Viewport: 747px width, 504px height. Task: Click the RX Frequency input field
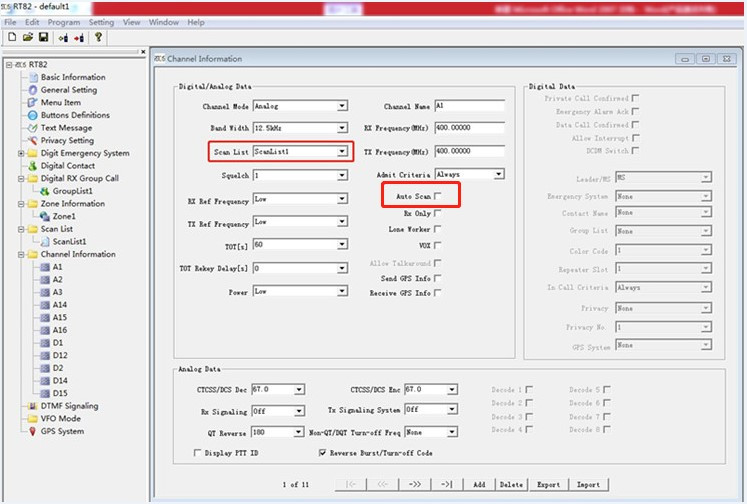pyautogui.click(x=469, y=129)
